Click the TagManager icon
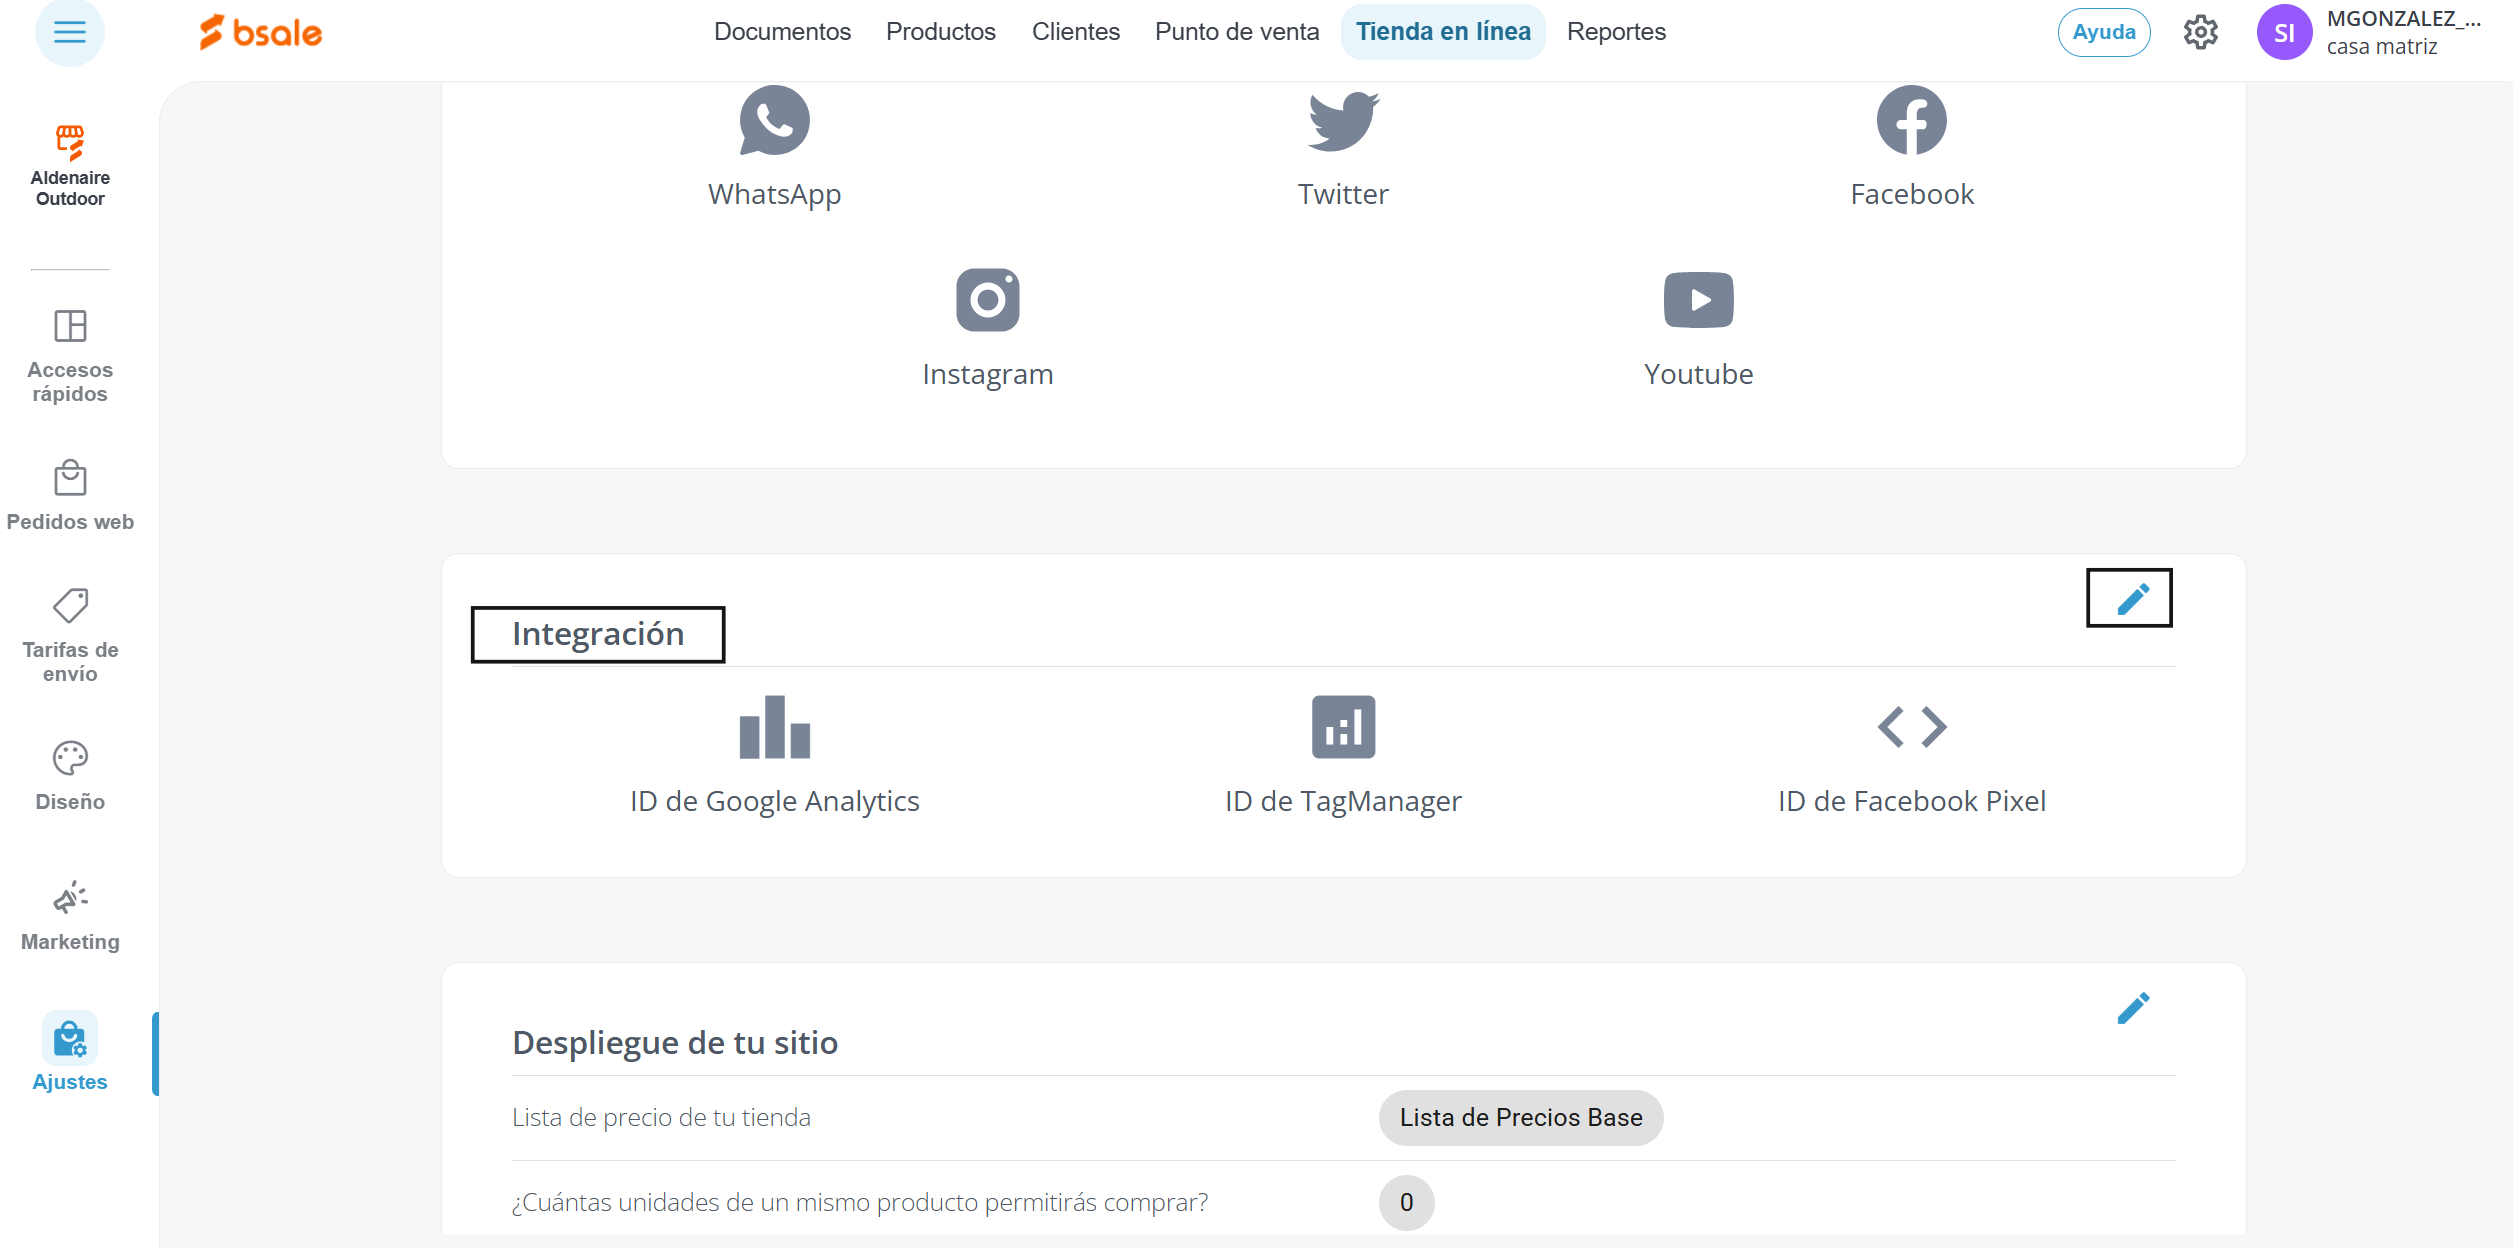The height and width of the screenshot is (1248, 2513). (1343, 727)
